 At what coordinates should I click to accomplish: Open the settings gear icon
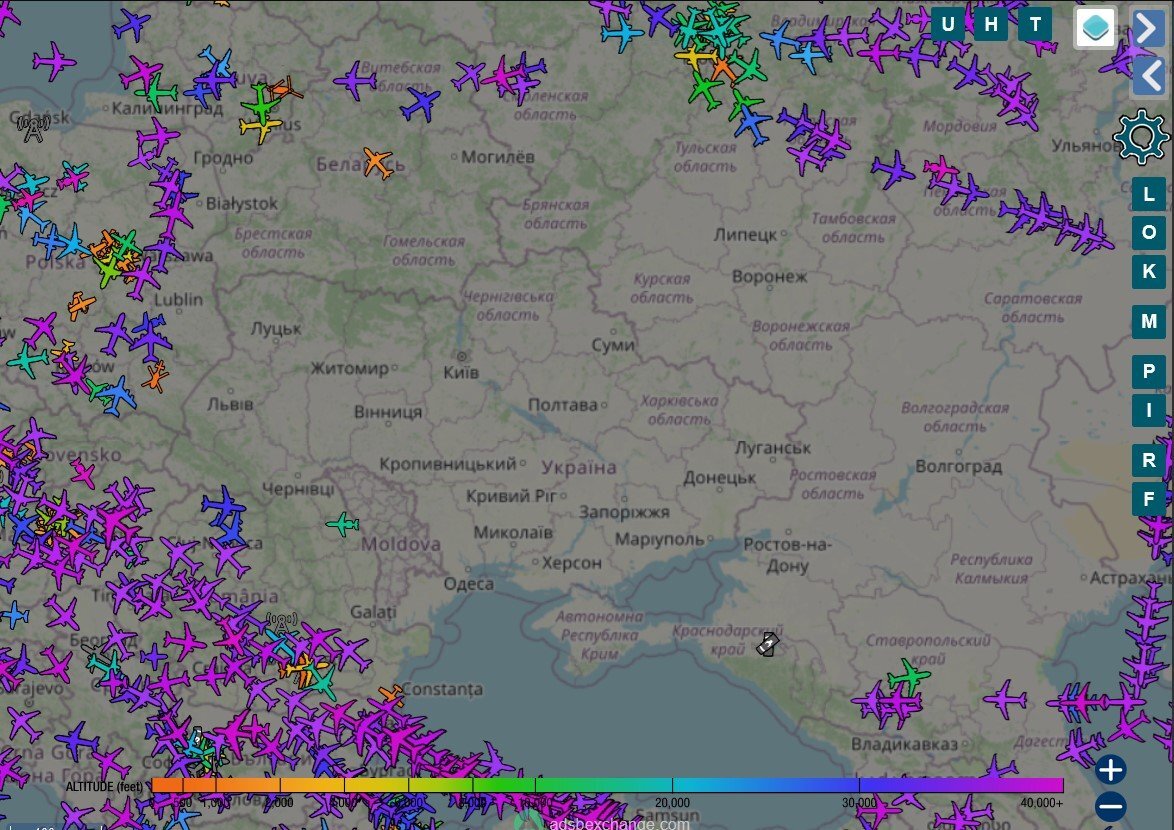1141,137
